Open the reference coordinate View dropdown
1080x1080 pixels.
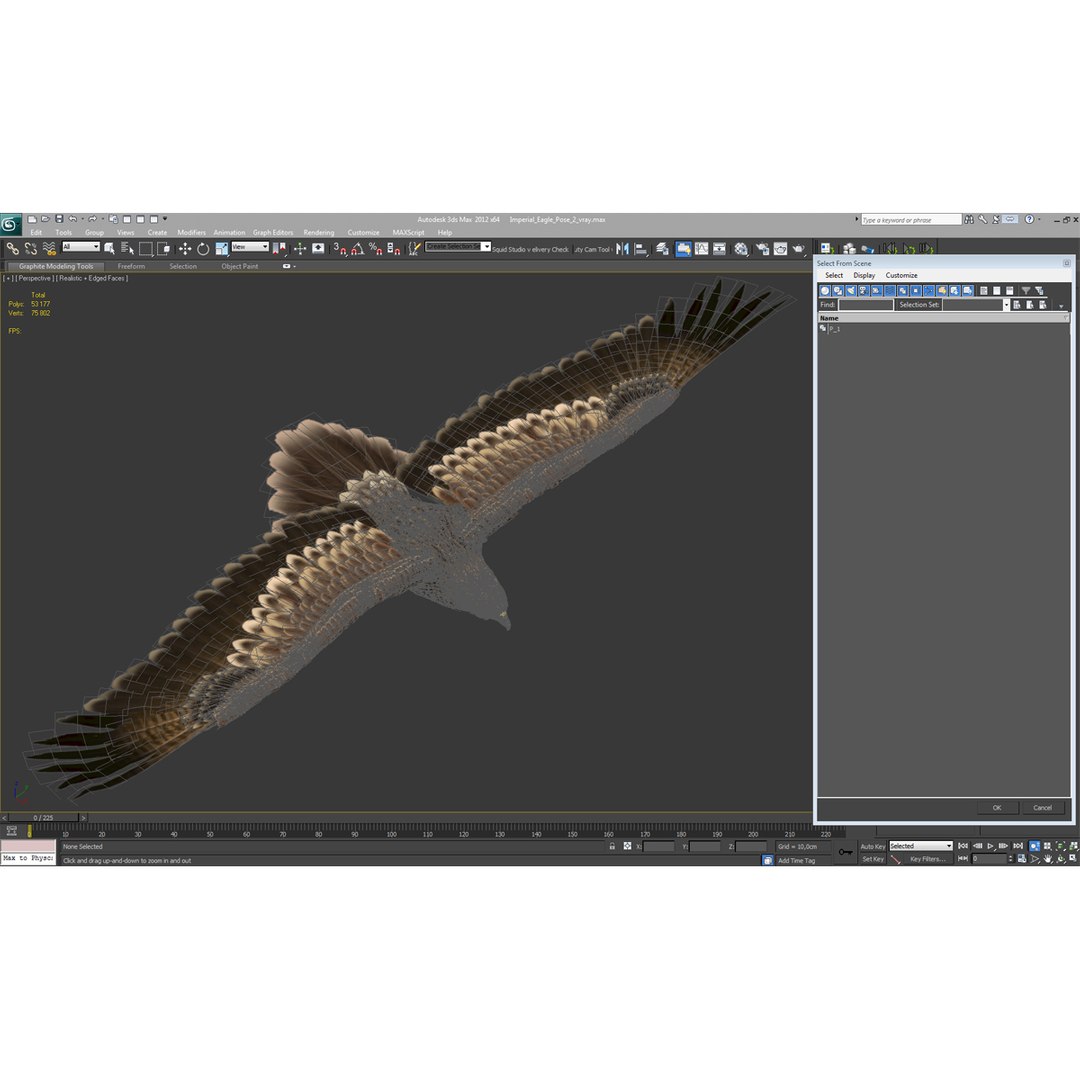pyautogui.click(x=249, y=247)
